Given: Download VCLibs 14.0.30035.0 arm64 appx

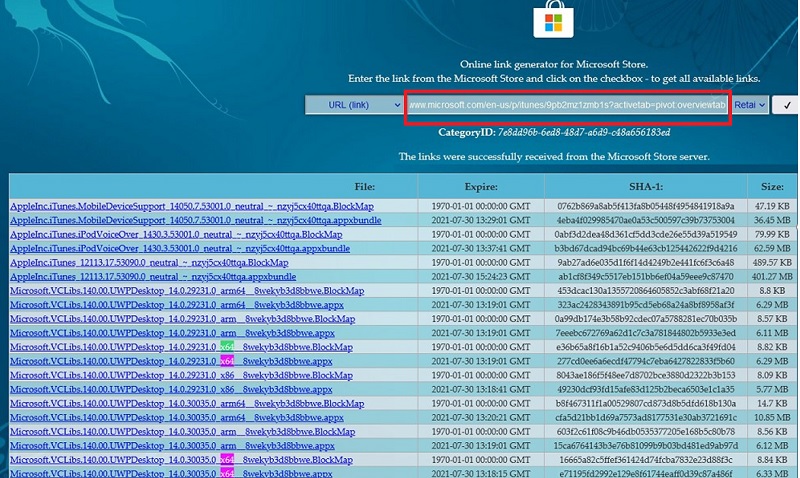Looking at the screenshot, I should 170,416.
